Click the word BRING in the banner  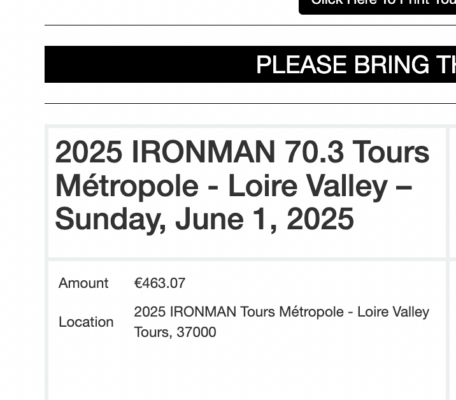392,64
